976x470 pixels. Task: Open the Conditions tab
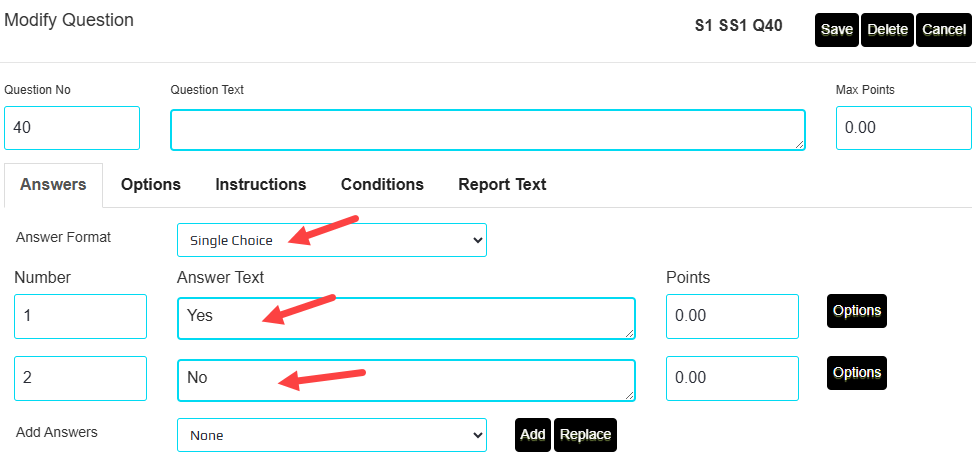coord(382,185)
